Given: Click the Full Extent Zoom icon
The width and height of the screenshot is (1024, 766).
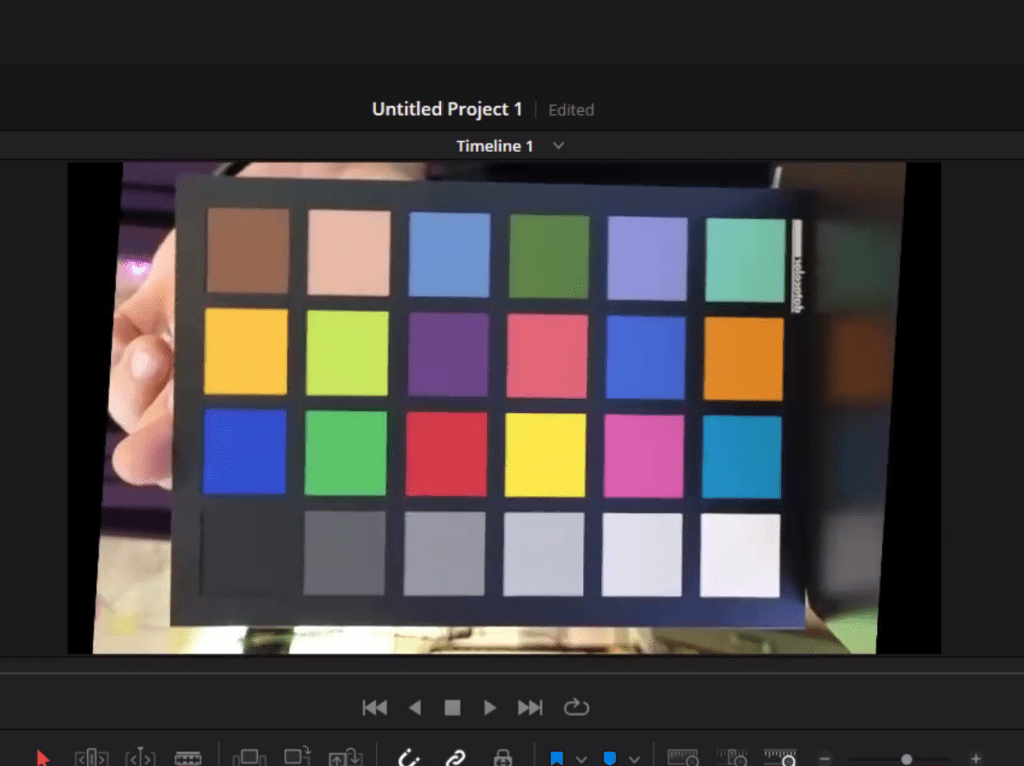Looking at the screenshot, I should click(x=683, y=758).
